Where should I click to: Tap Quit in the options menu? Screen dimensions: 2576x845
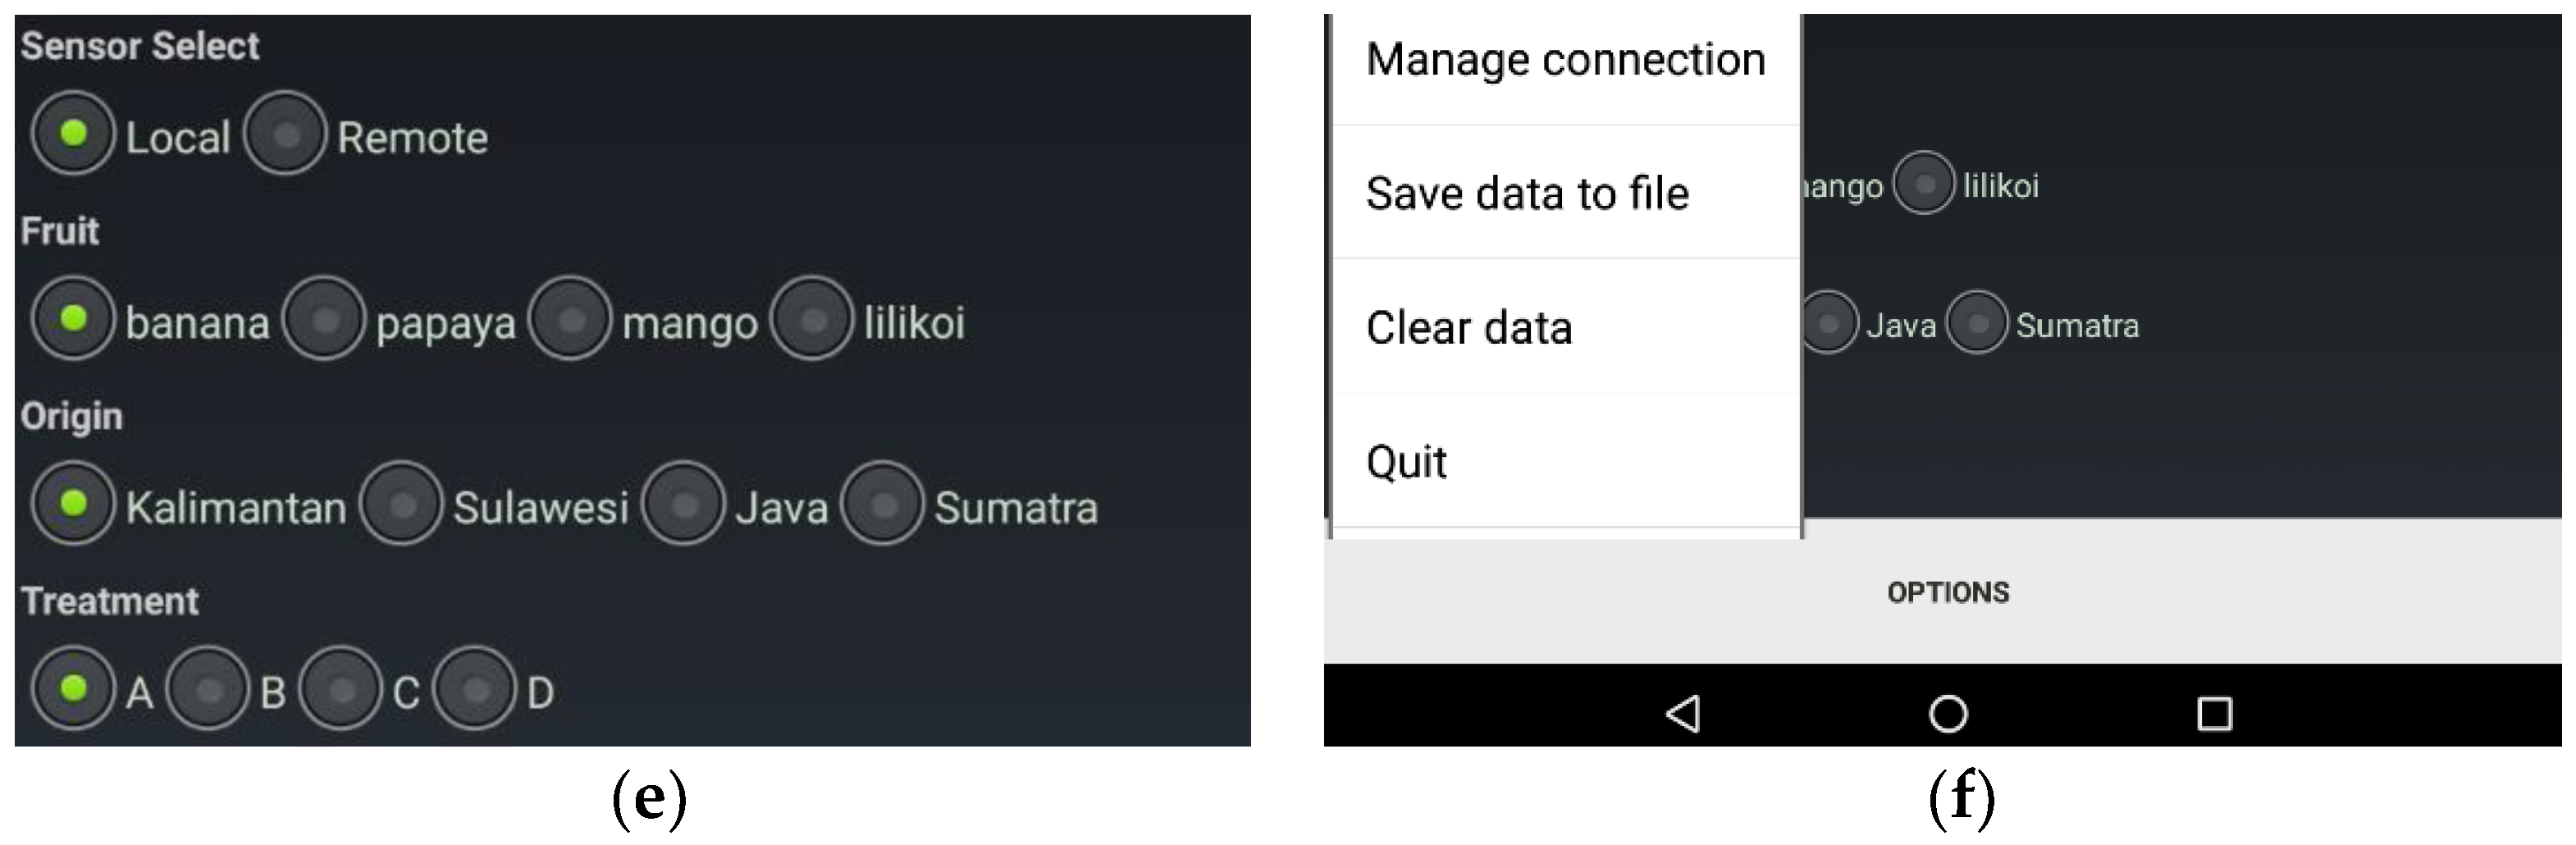(1565, 462)
